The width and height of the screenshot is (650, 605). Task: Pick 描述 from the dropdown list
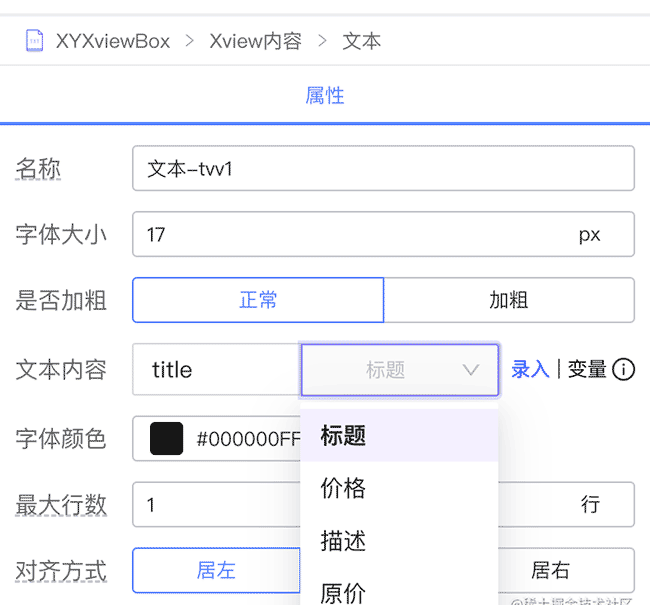pos(399,540)
